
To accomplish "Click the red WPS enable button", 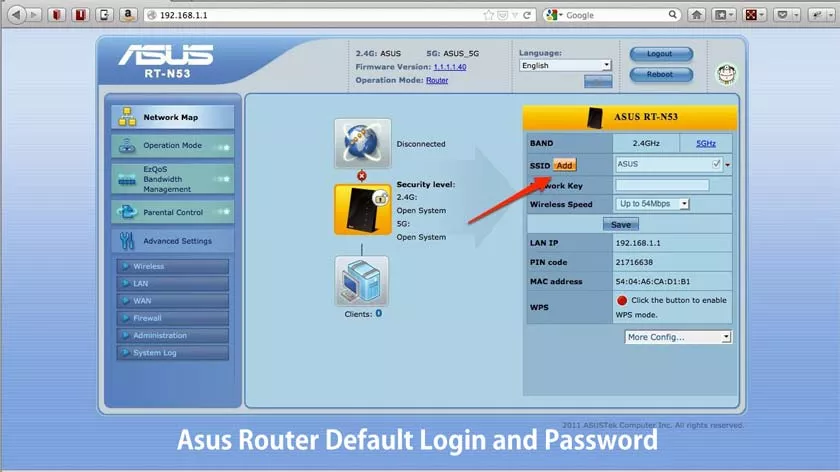I will pos(622,301).
